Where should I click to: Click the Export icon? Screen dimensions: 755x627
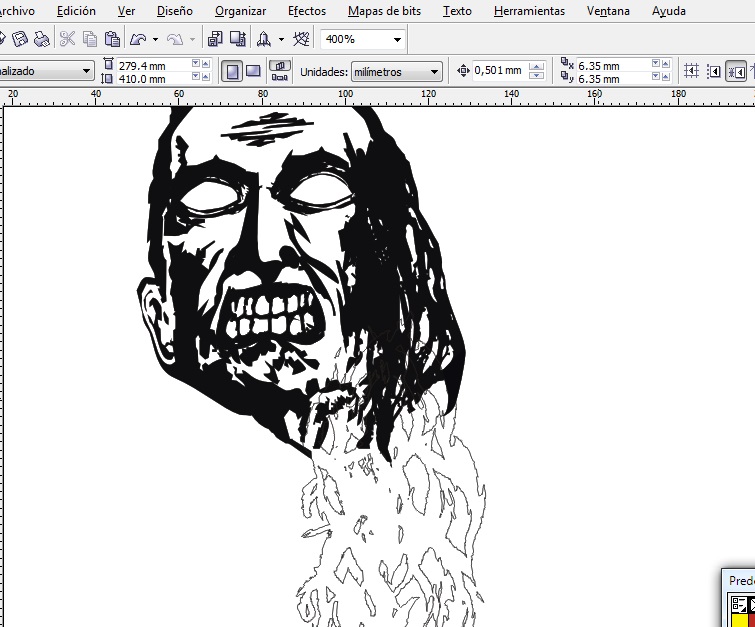click(x=238, y=39)
